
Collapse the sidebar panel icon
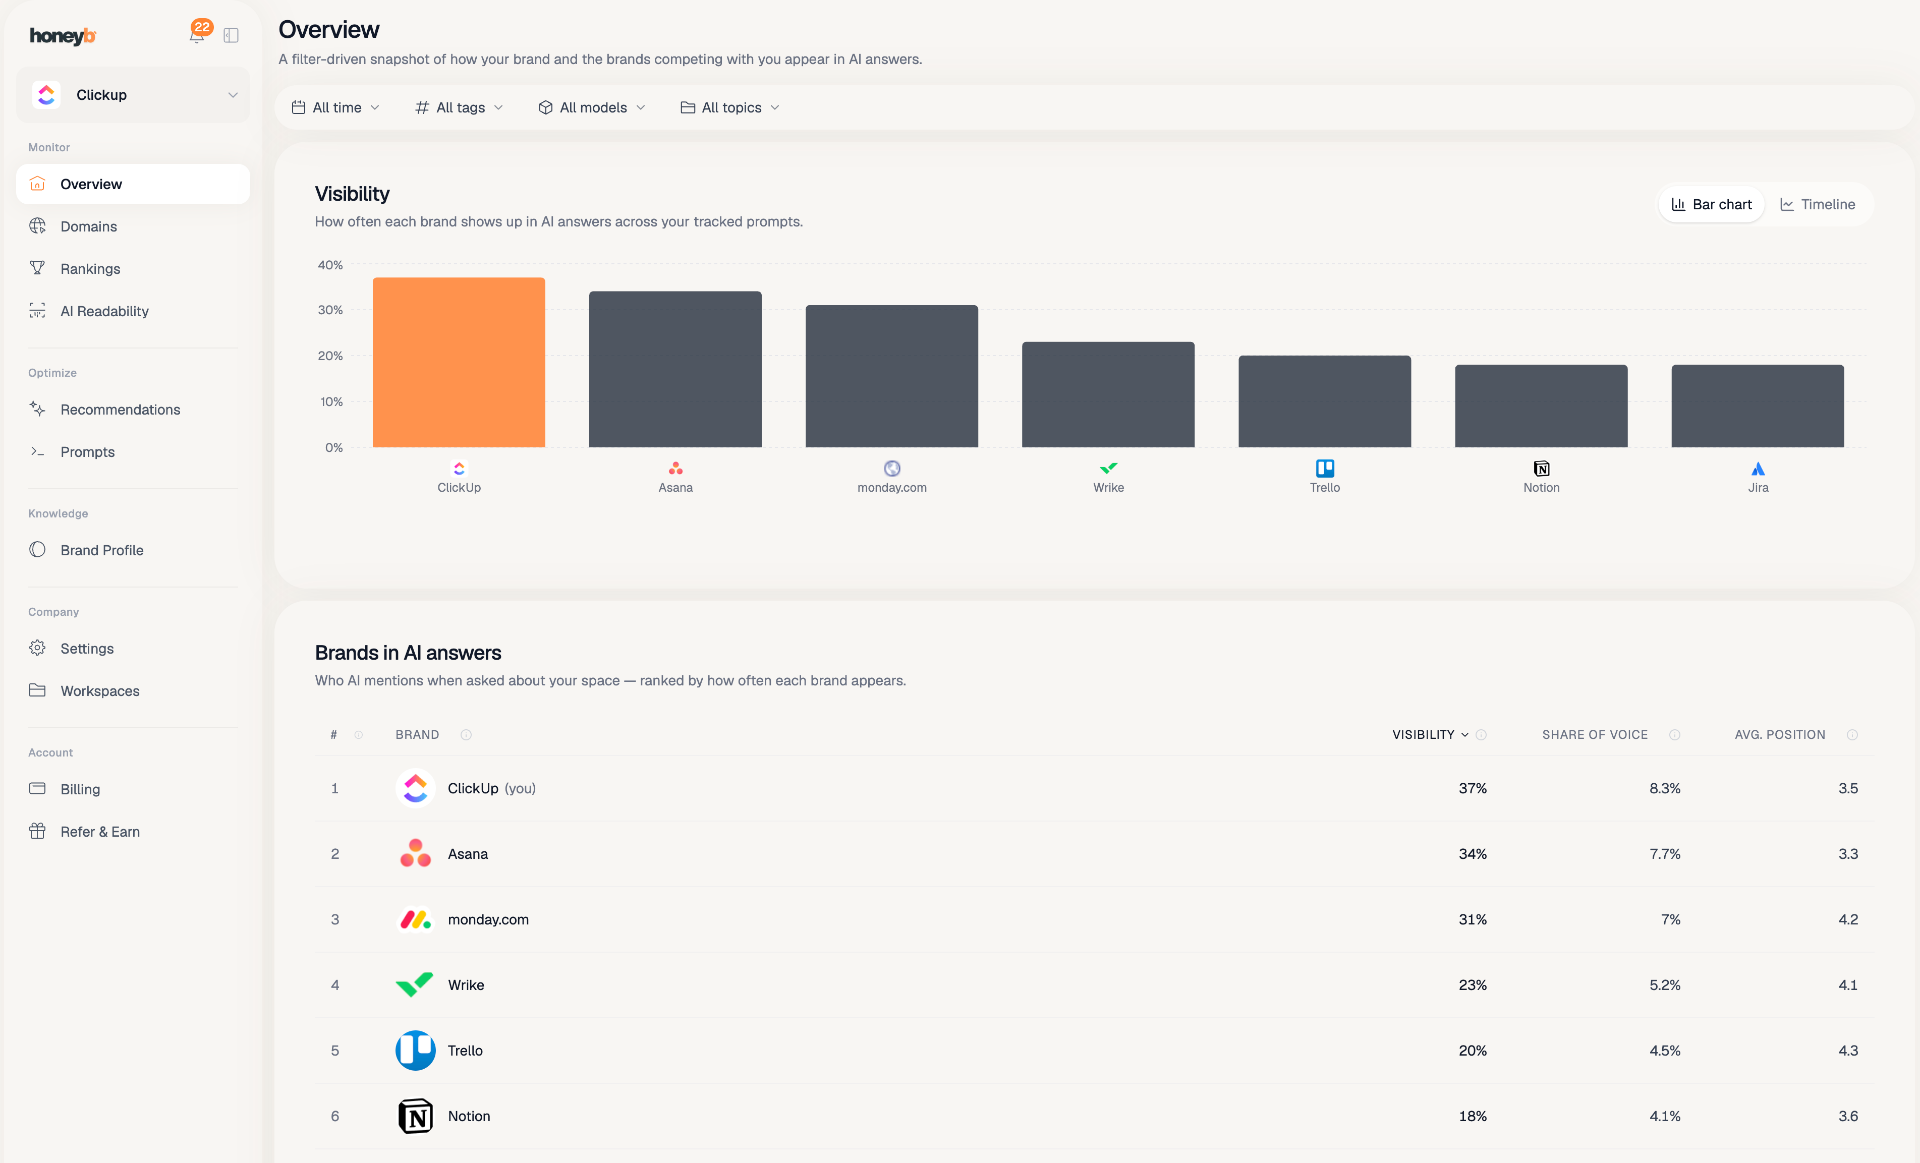(x=231, y=35)
